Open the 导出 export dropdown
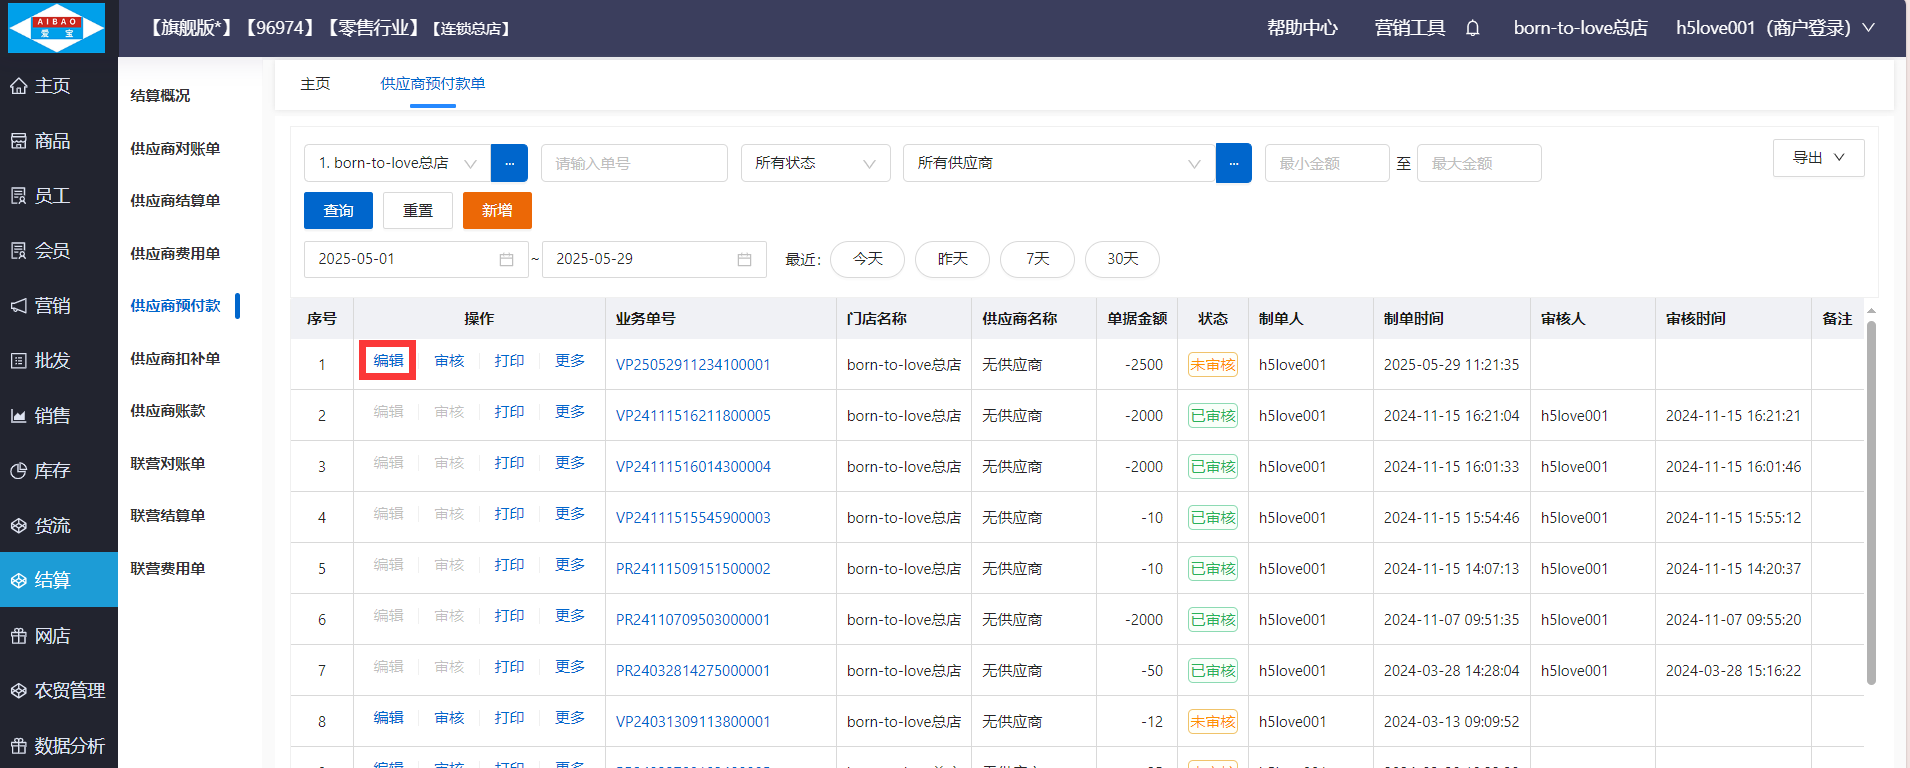Screen dimensions: 1910x768 (1817, 158)
